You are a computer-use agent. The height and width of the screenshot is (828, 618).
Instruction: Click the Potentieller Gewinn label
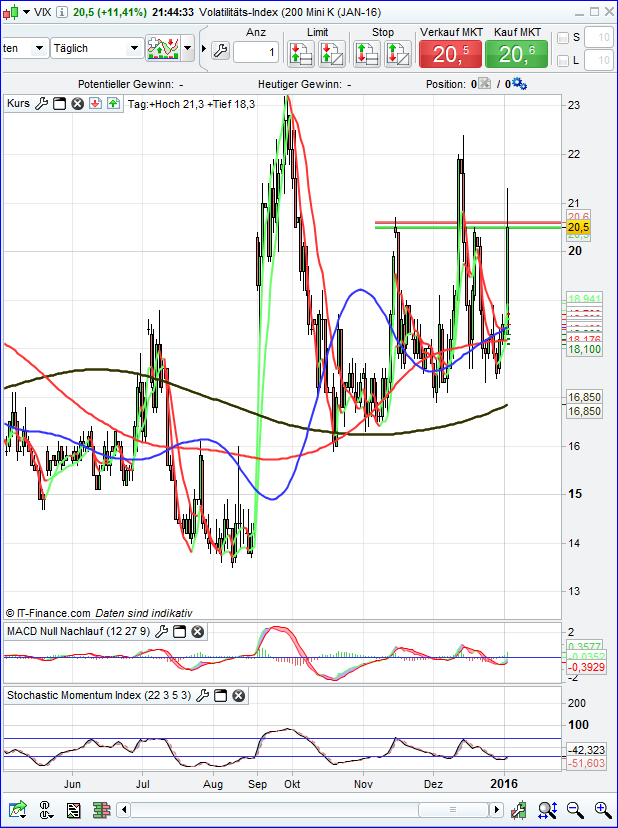[125, 84]
